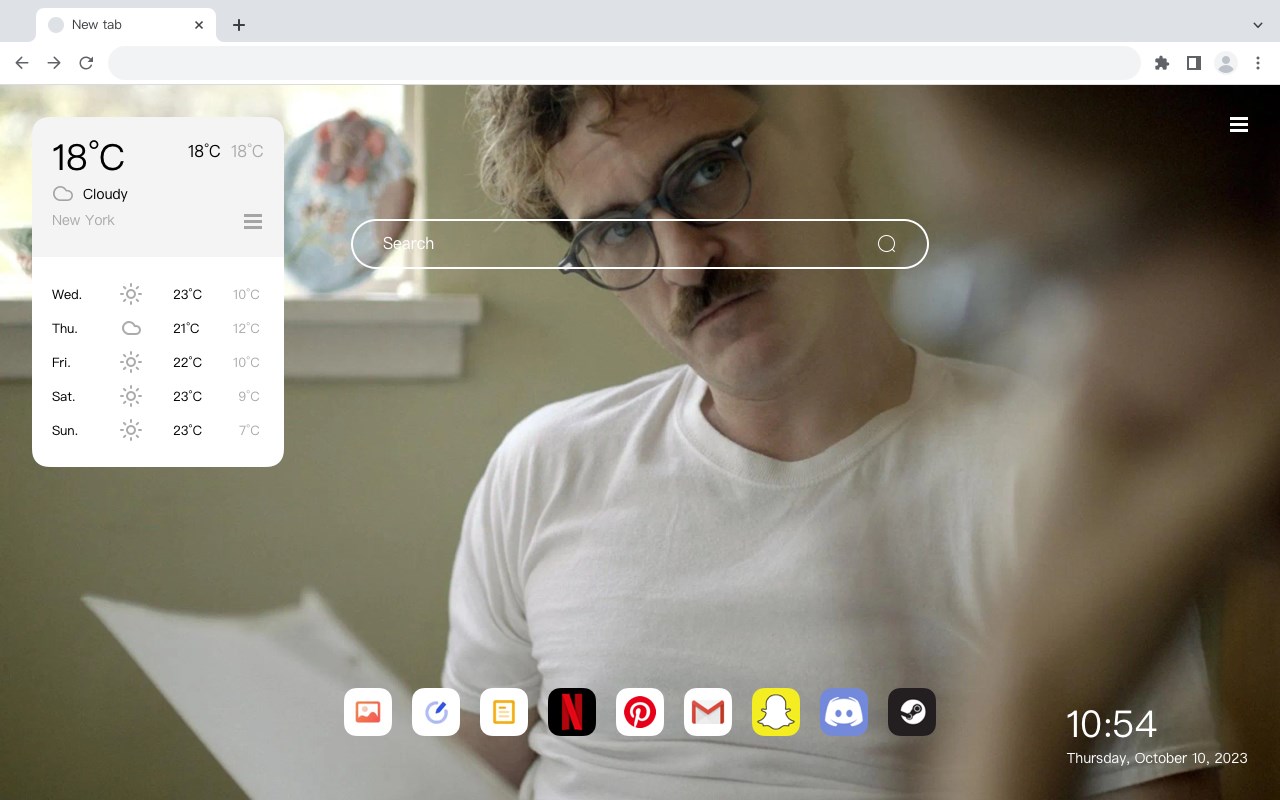Select the Fri. forecast row label
The width and height of the screenshot is (1280, 800).
tap(61, 362)
